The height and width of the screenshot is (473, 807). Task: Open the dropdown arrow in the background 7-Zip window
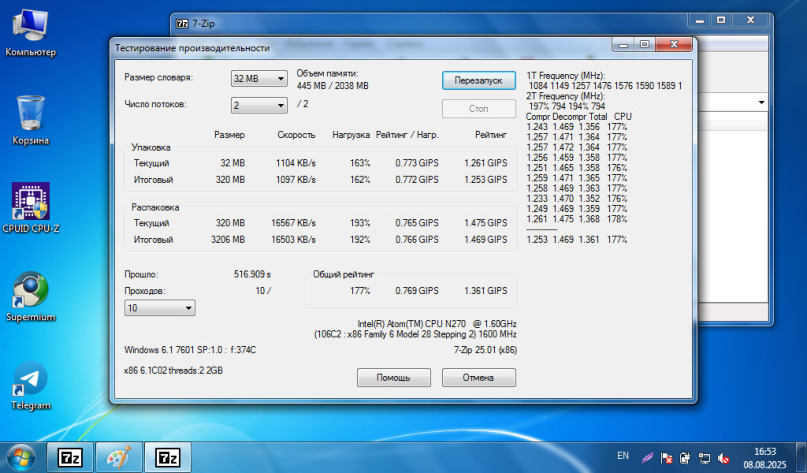click(761, 103)
